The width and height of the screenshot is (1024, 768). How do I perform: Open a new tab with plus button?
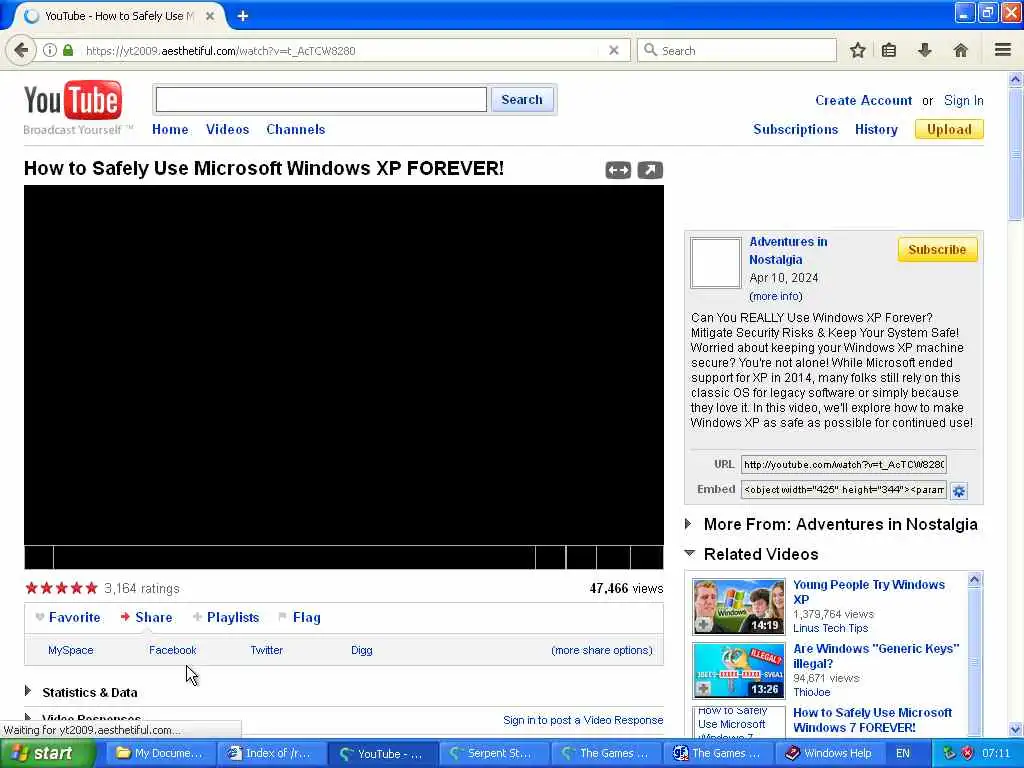point(243,16)
